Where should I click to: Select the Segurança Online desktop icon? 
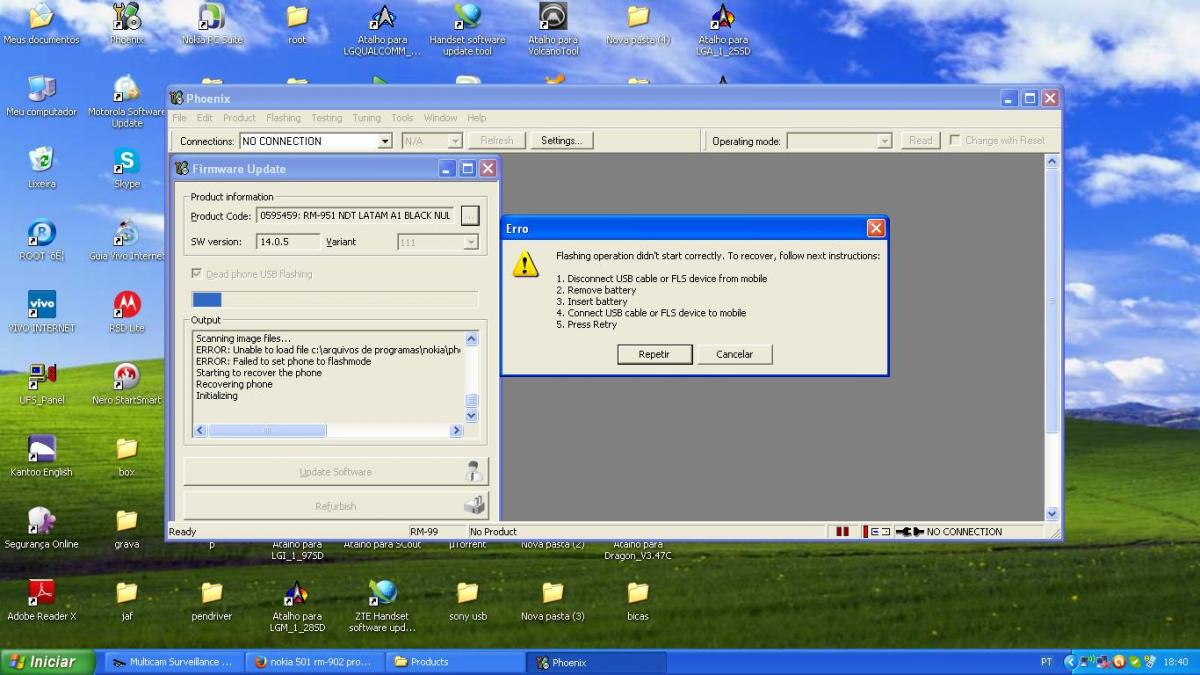click(42, 528)
